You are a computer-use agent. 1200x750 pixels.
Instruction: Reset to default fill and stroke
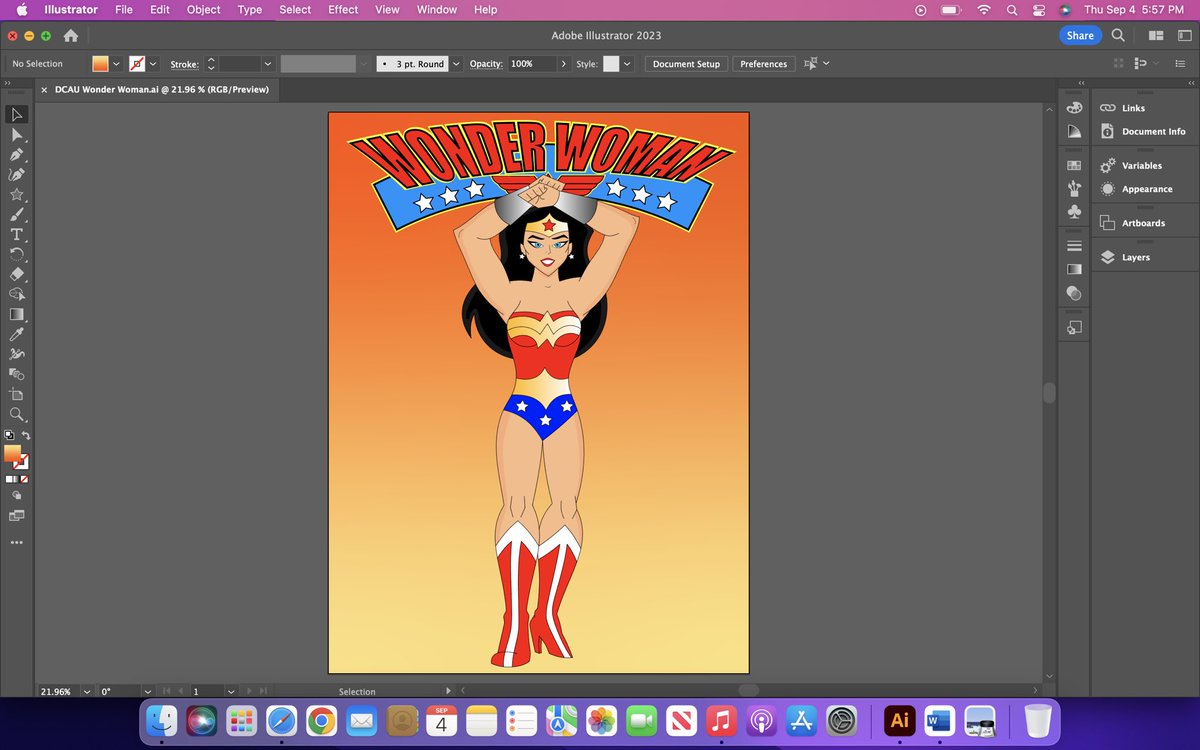[9, 436]
